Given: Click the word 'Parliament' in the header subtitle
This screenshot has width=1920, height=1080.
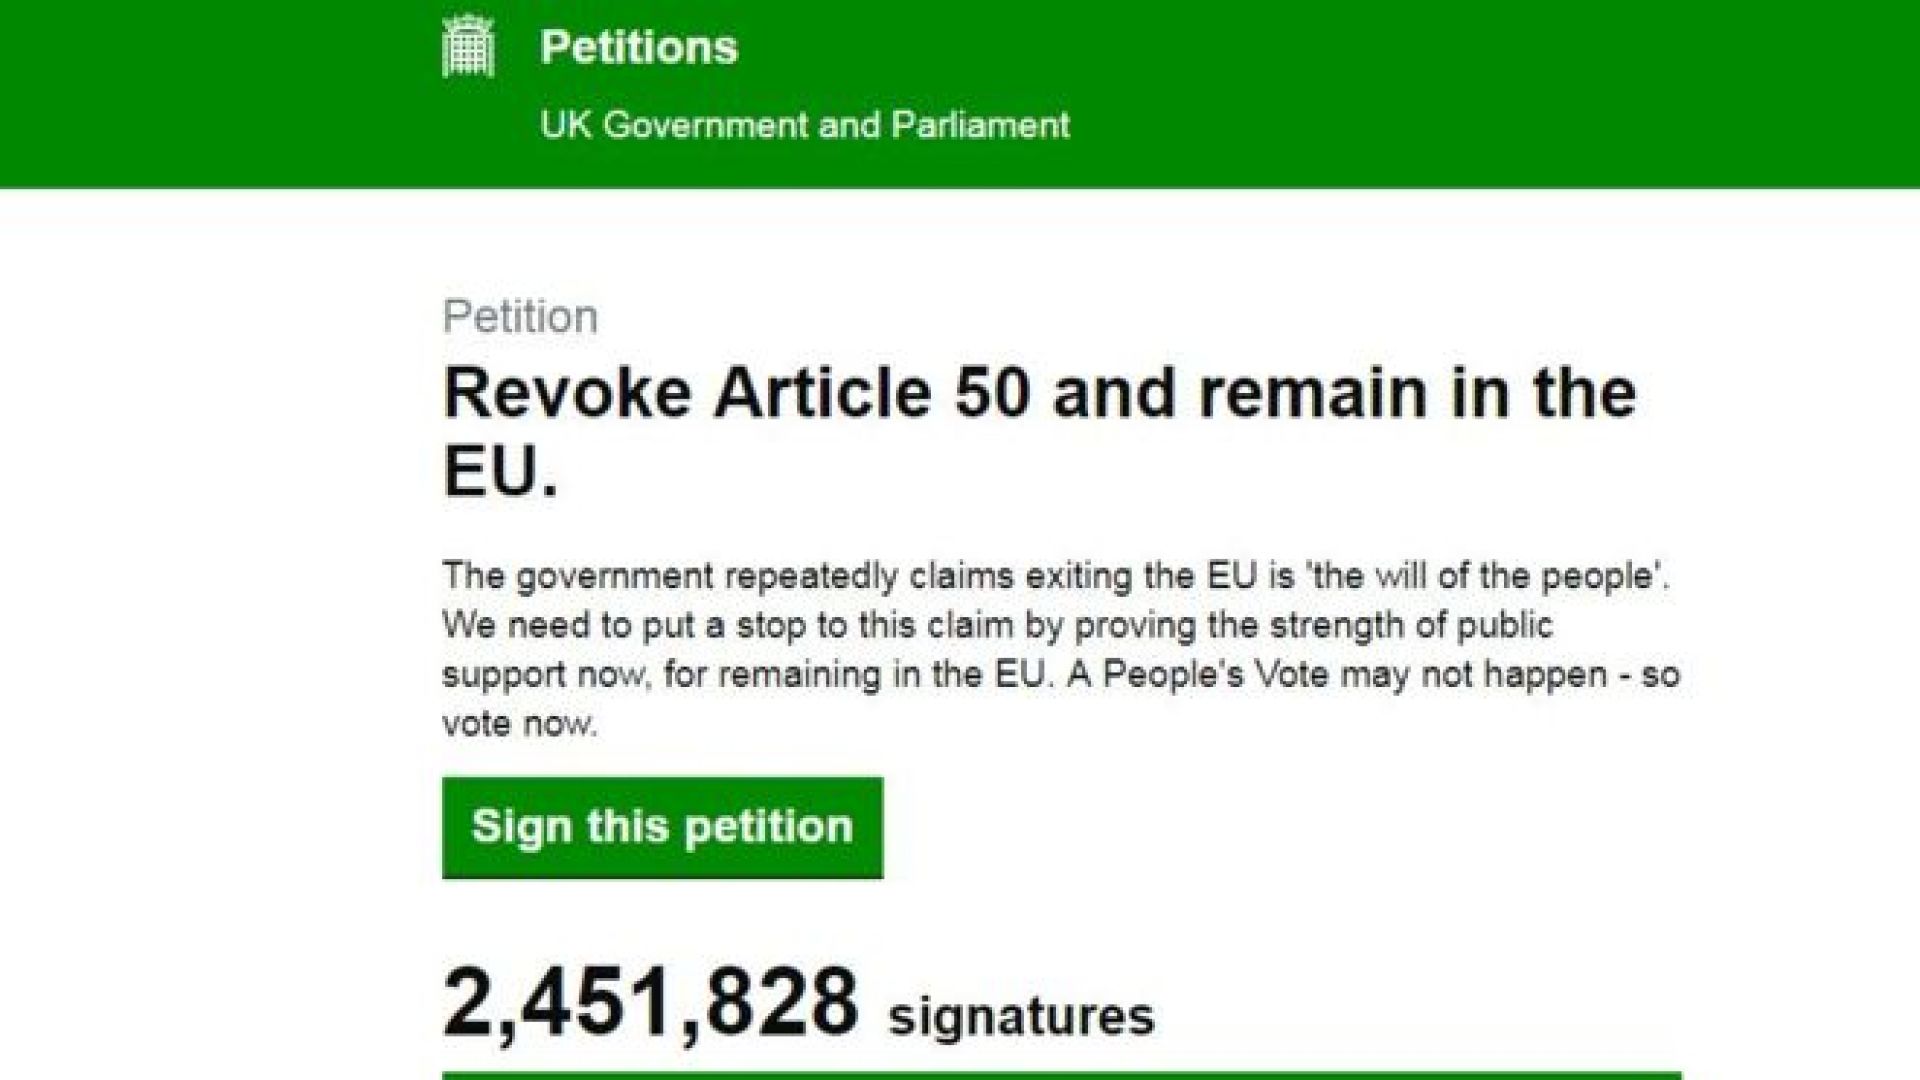Looking at the screenshot, I should coord(980,125).
